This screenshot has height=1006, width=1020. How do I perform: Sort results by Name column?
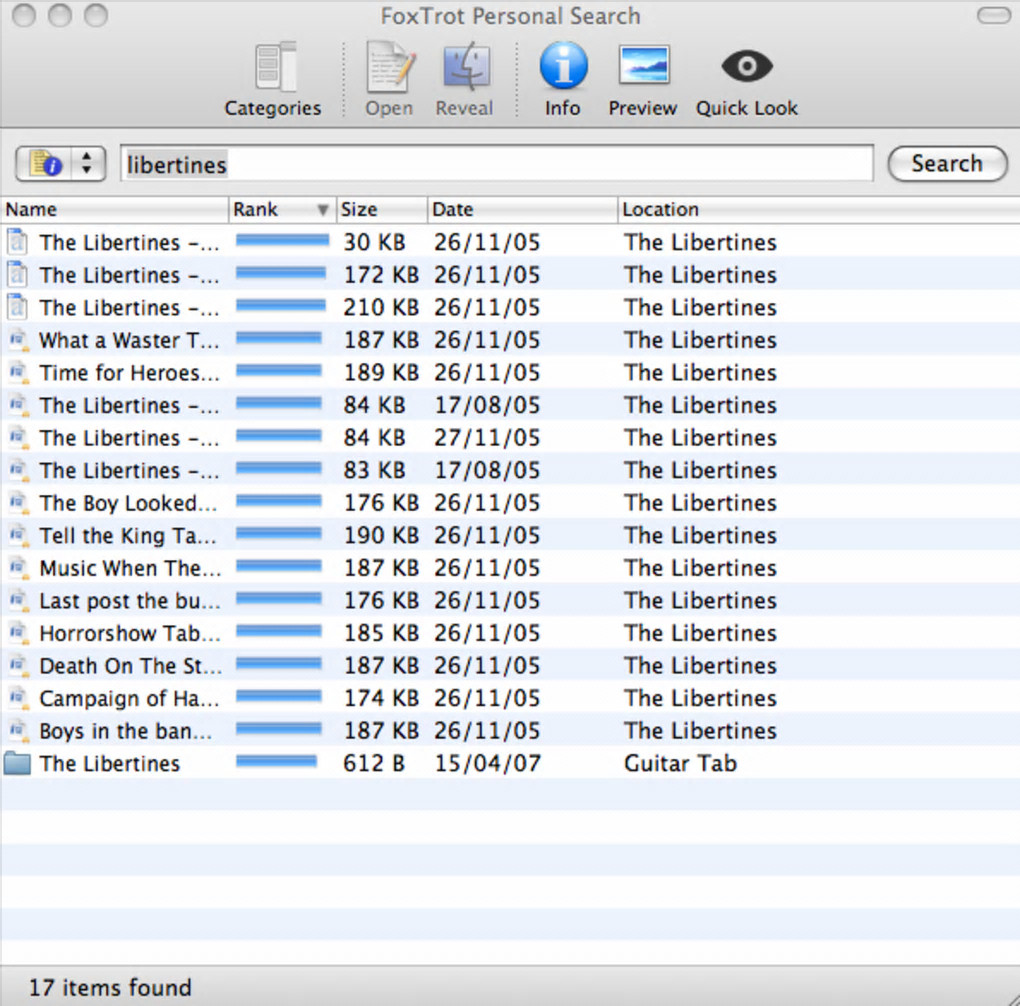pos(114,210)
